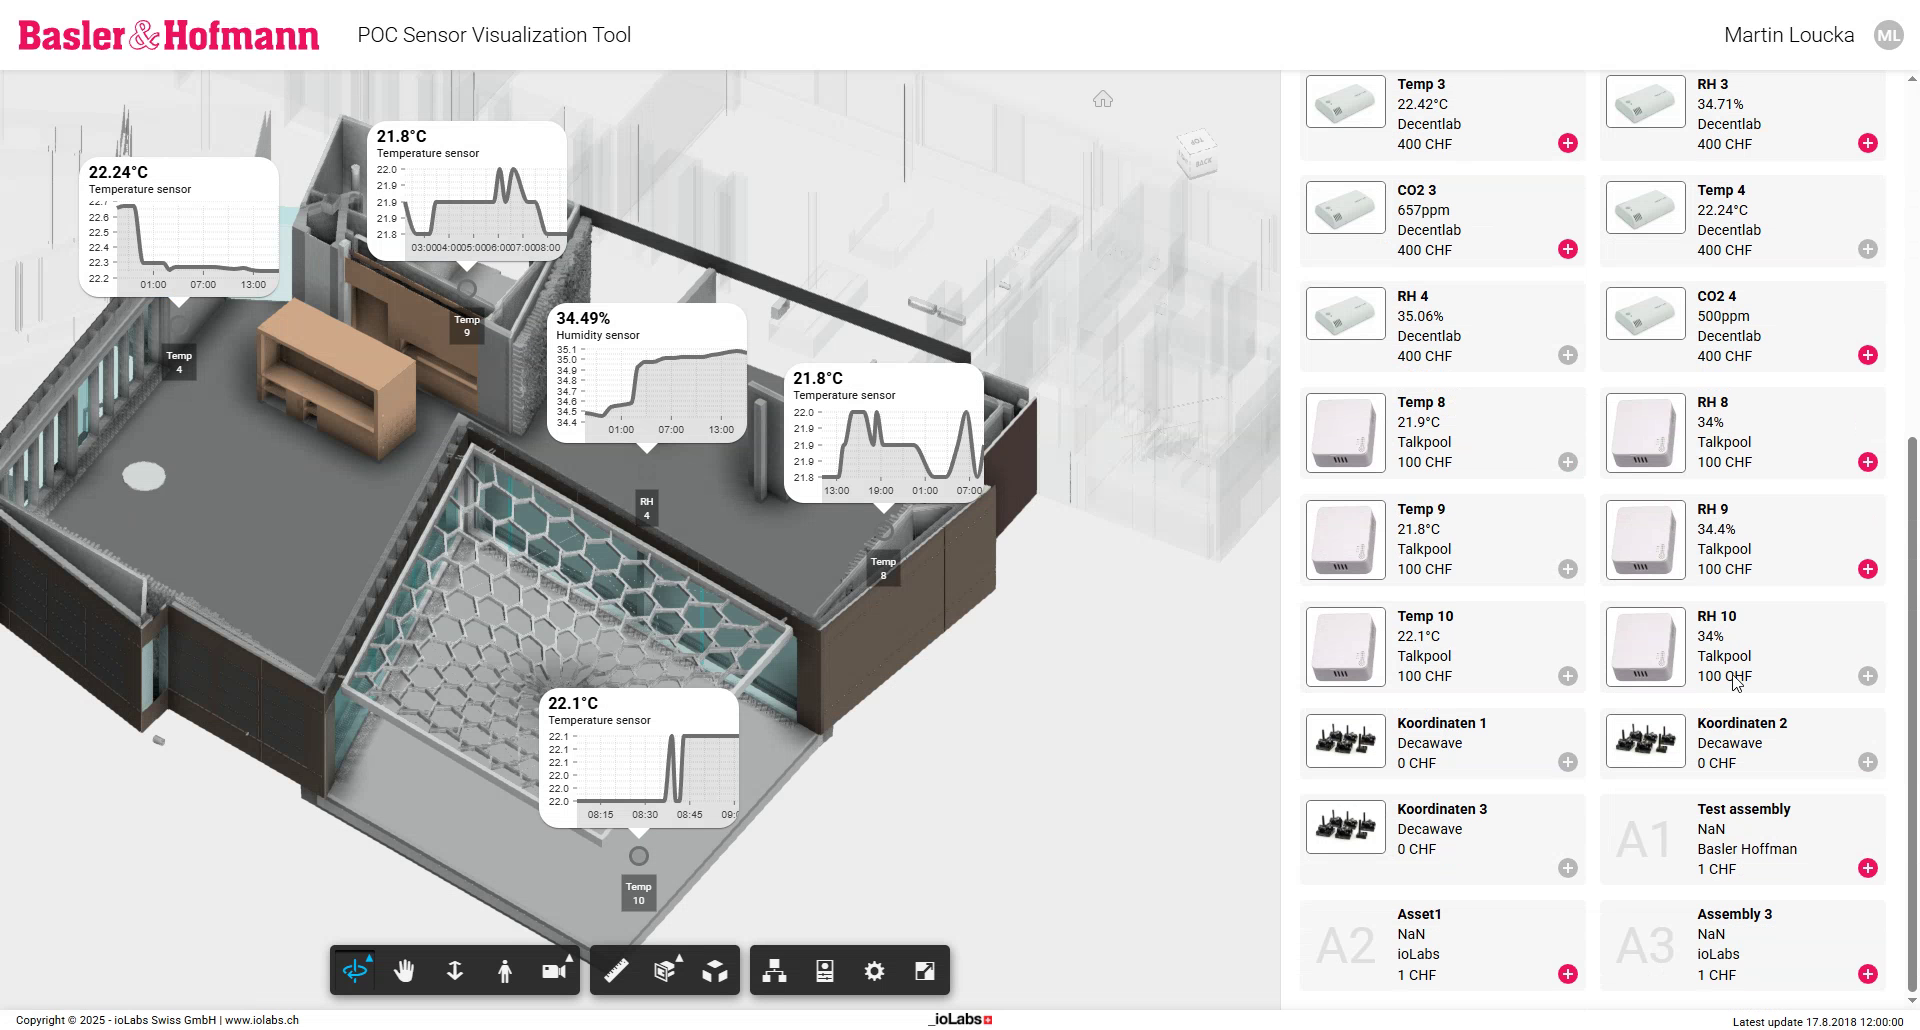
Task: Click the BACK face of the view cube
Action: (x=1203, y=162)
